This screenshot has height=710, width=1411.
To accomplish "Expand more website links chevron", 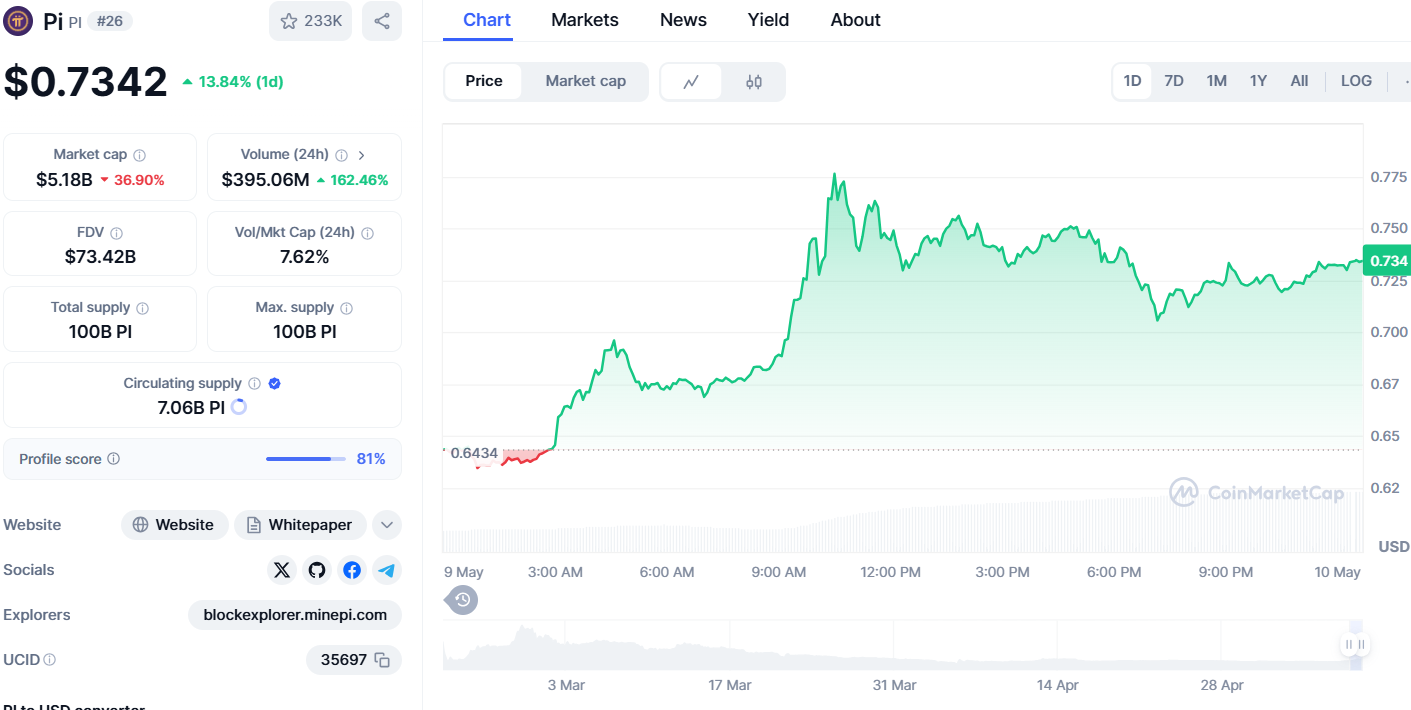I will 387,525.
